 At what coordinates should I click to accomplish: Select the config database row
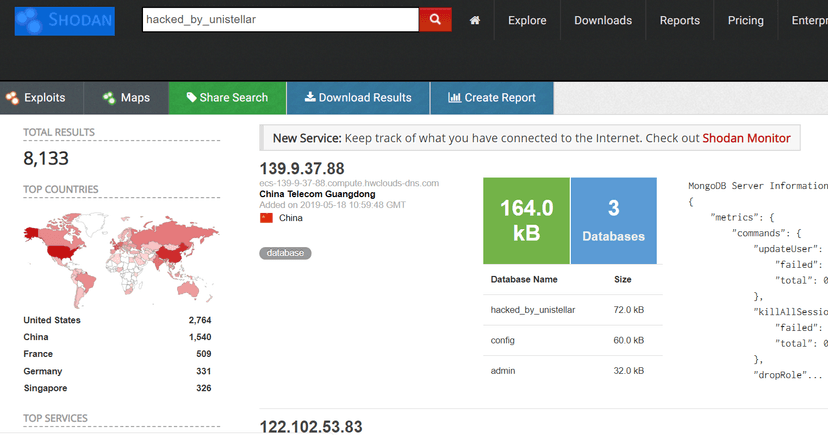coord(572,341)
